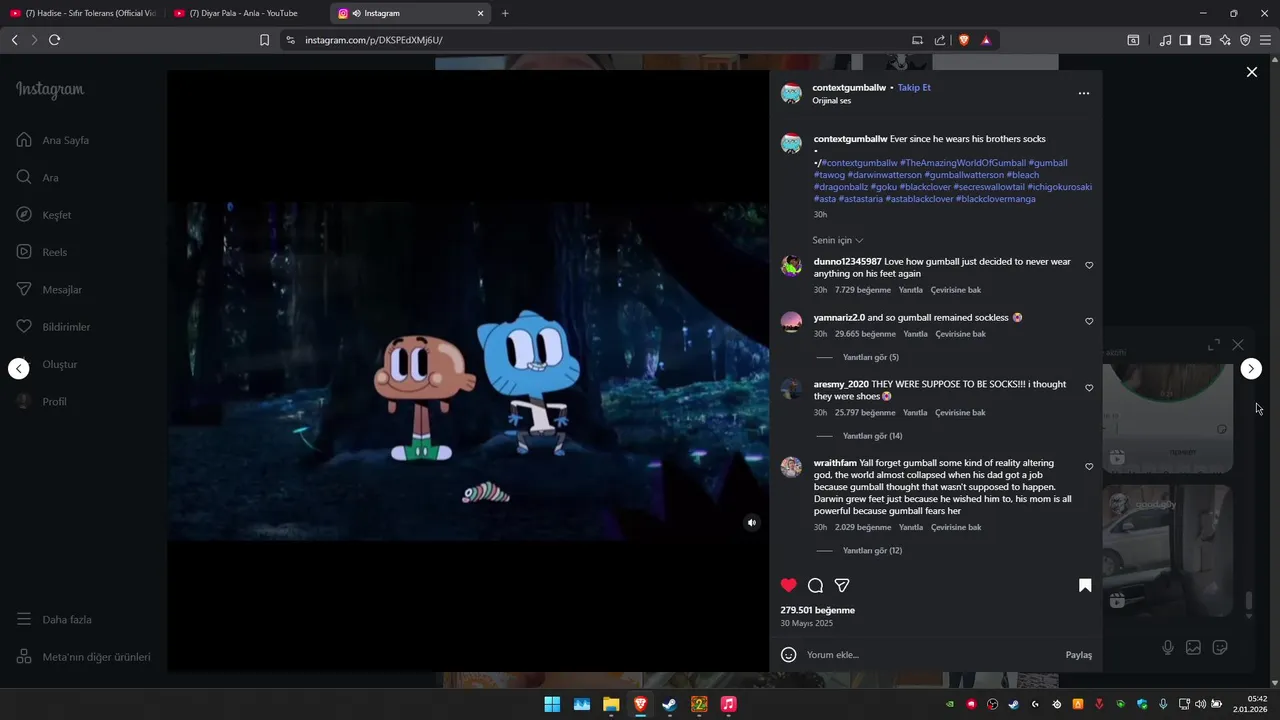1280x720 pixels.
Task: Open Windows Start menu
Action: point(552,704)
